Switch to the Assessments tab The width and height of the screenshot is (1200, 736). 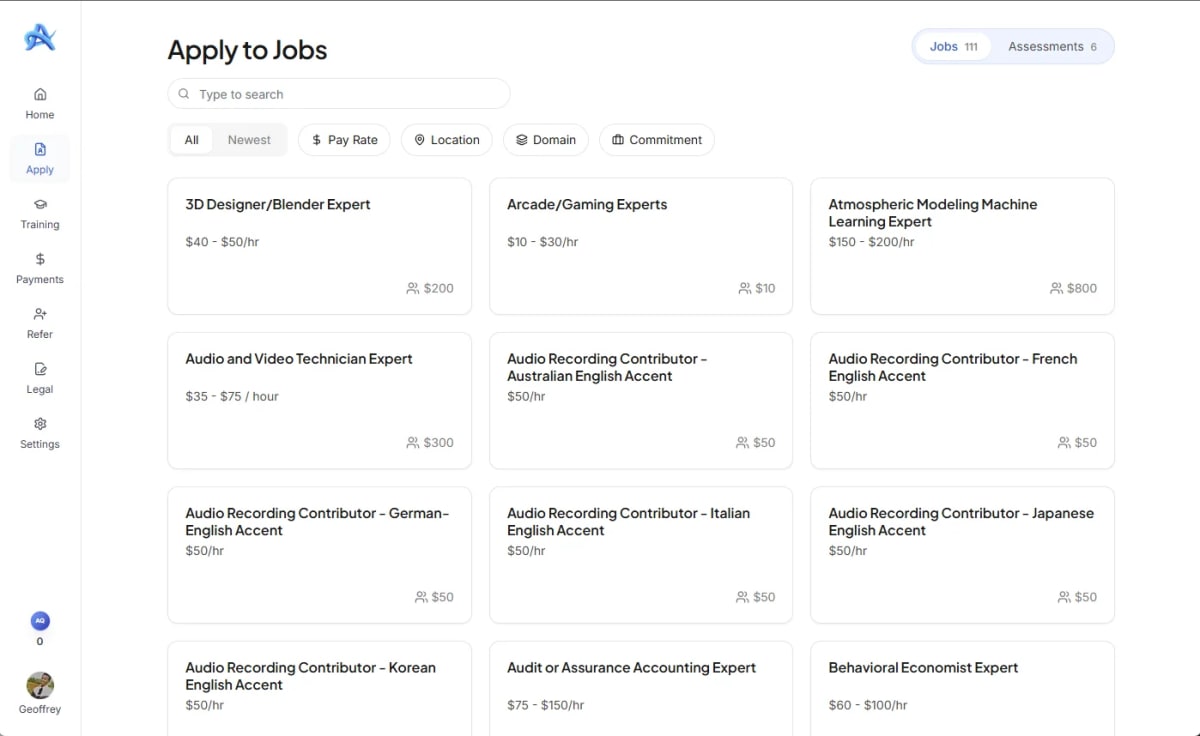click(1052, 47)
